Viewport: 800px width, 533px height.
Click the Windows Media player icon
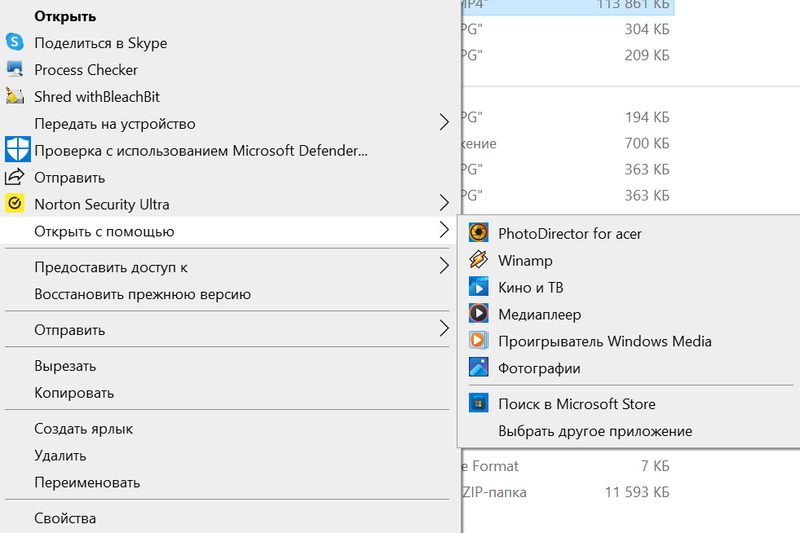pyautogui.click(x=479, y=340)
